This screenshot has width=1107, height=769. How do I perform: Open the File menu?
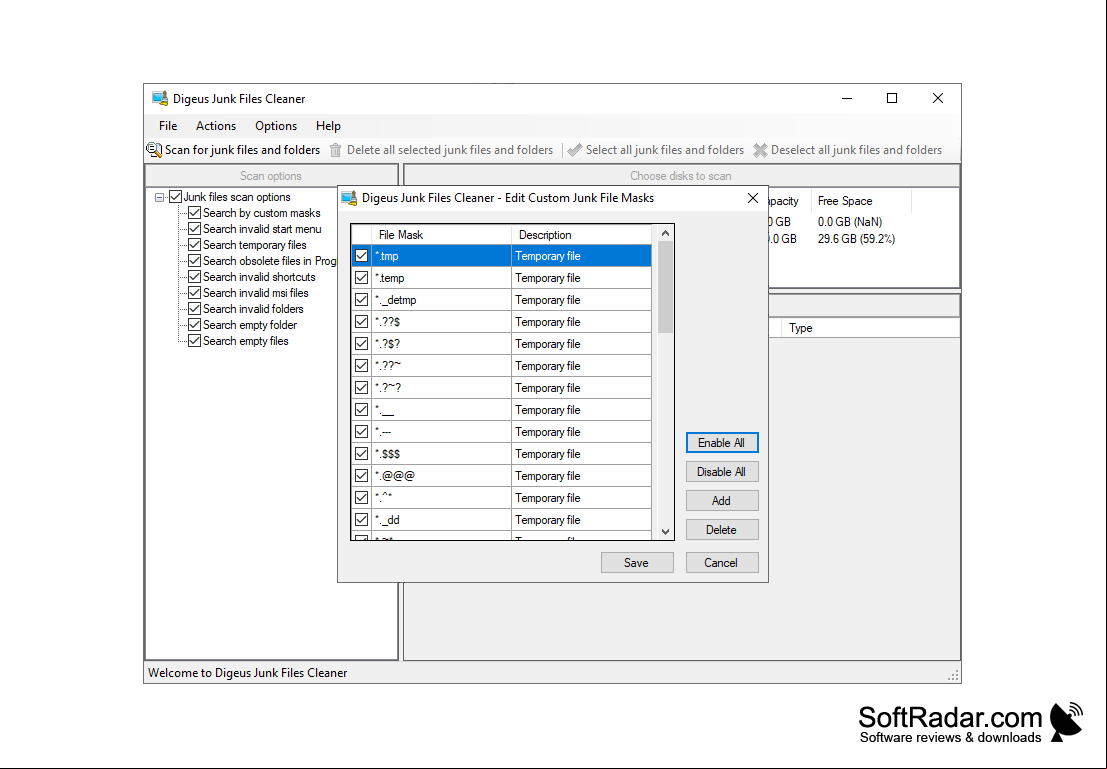[168, 126]
